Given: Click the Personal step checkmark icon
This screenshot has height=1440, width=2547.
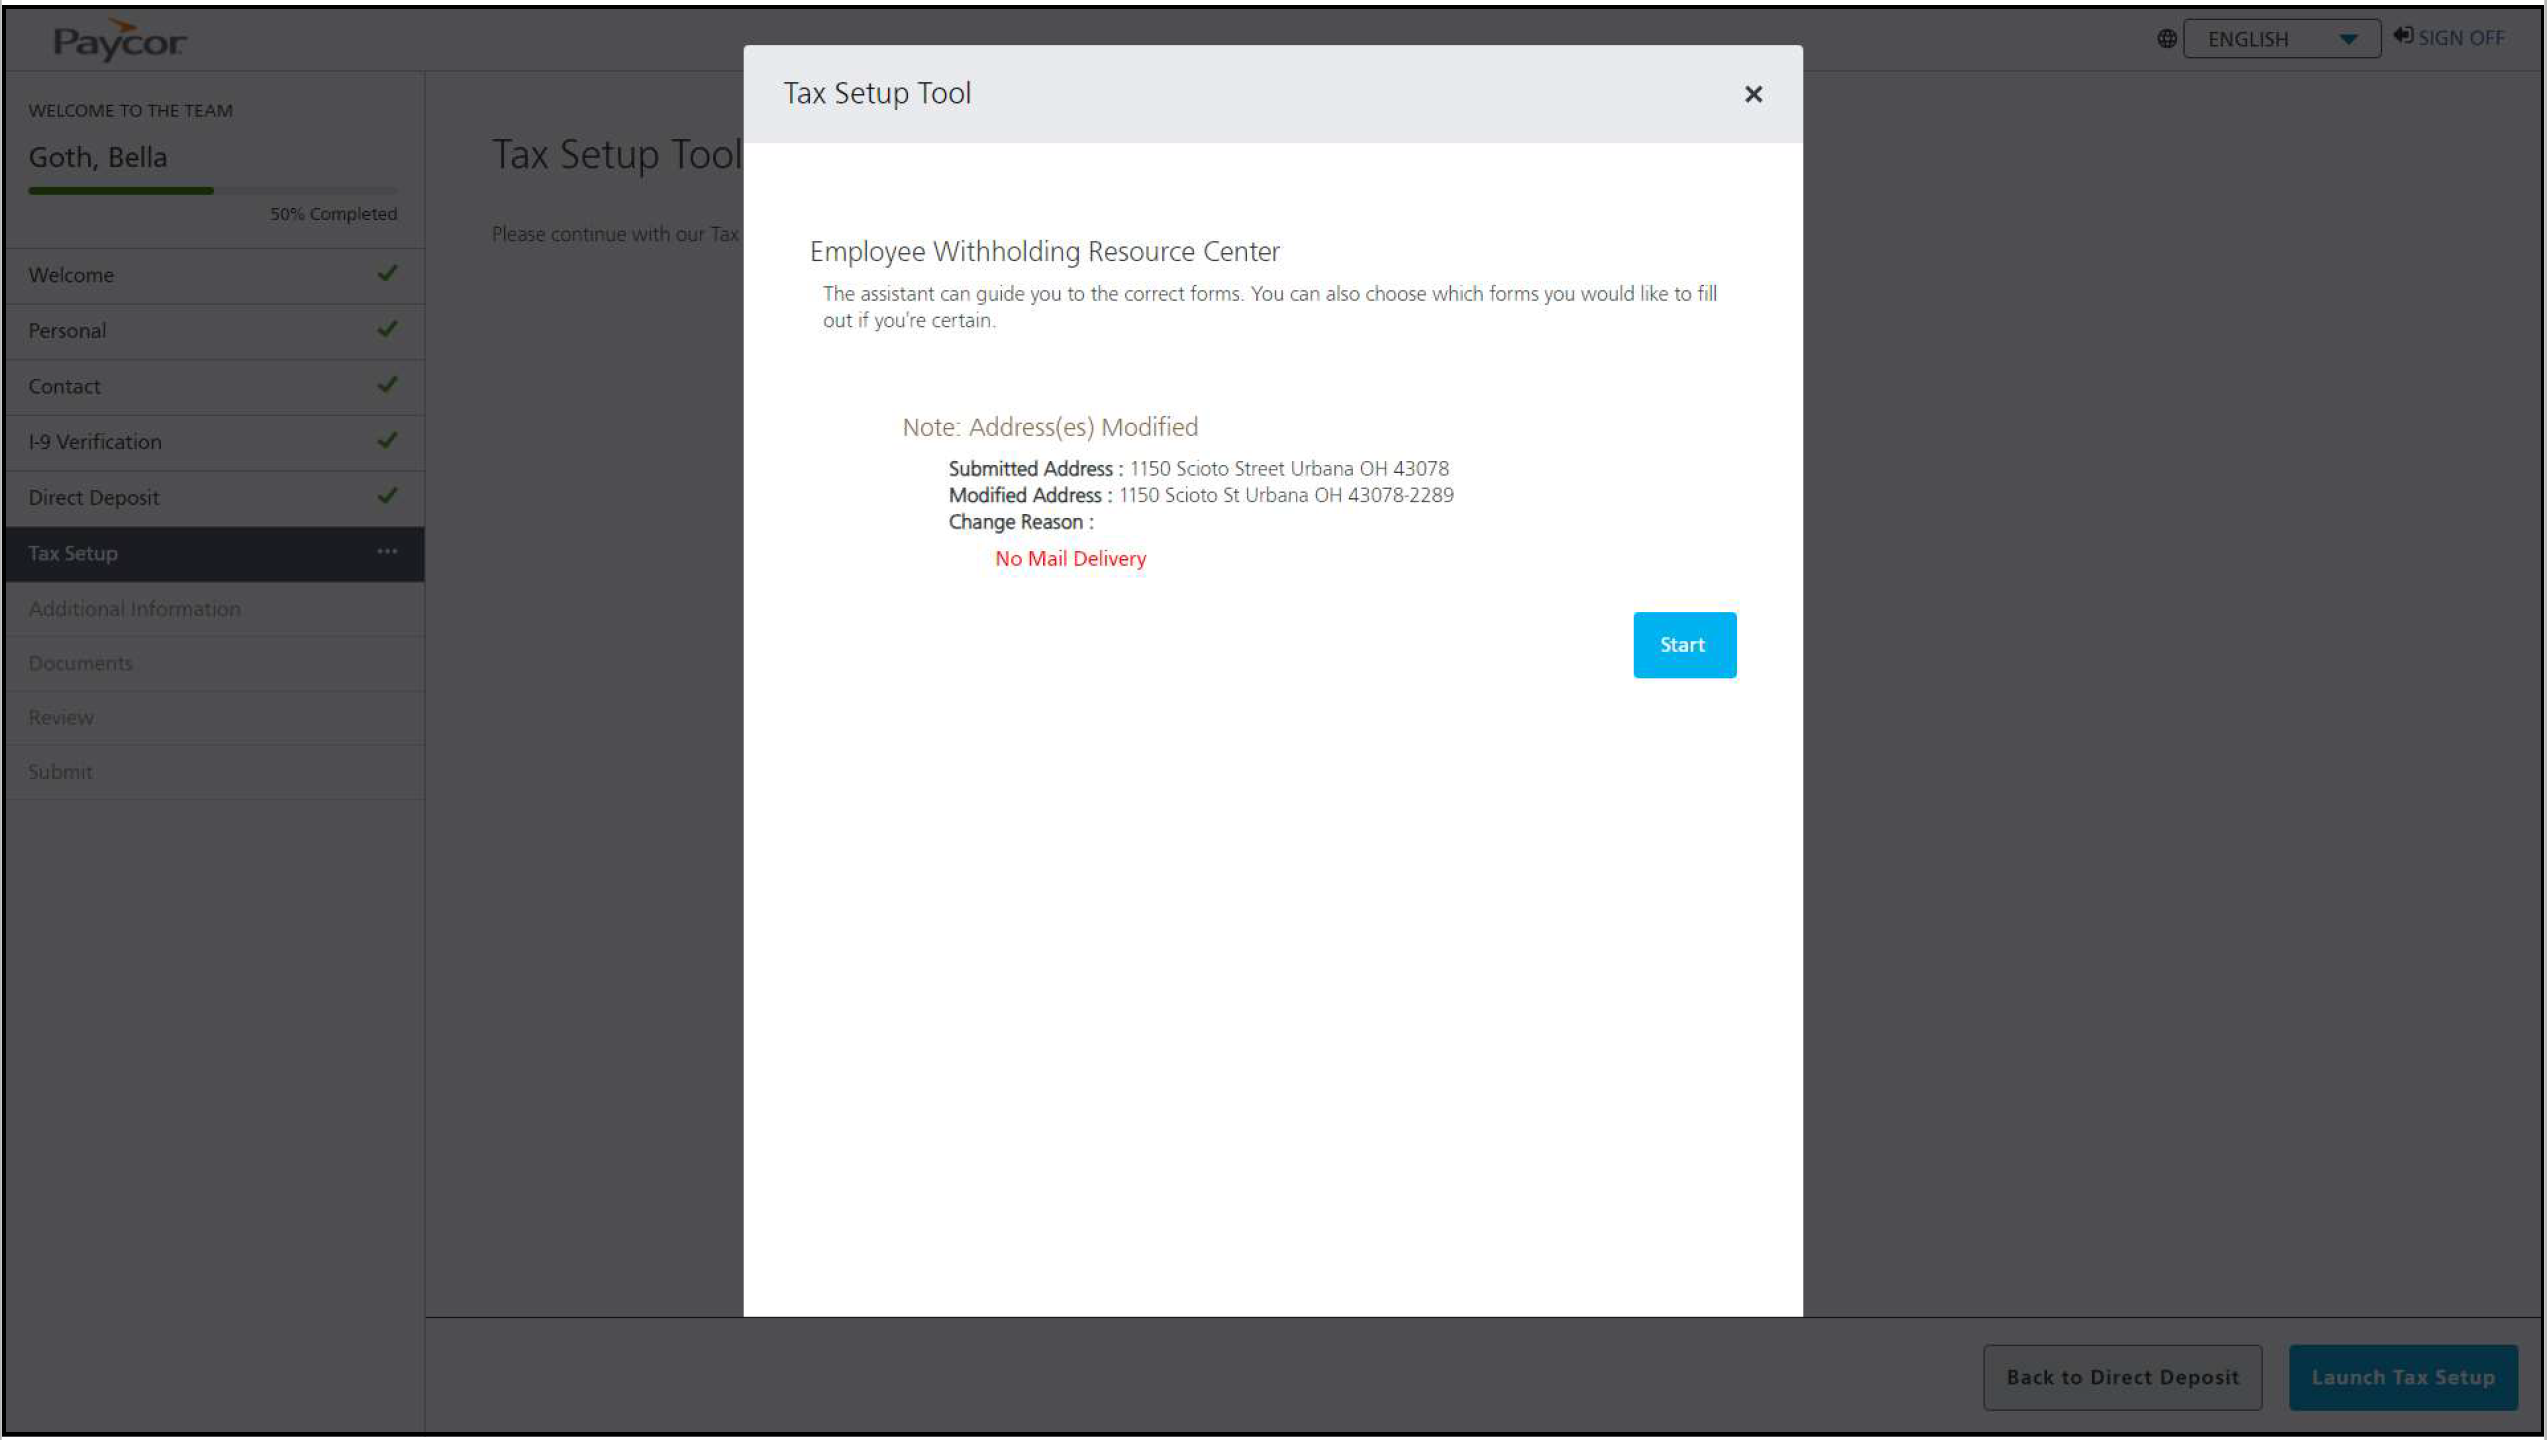Looking at the screenshot, I should tap(387, 329).
